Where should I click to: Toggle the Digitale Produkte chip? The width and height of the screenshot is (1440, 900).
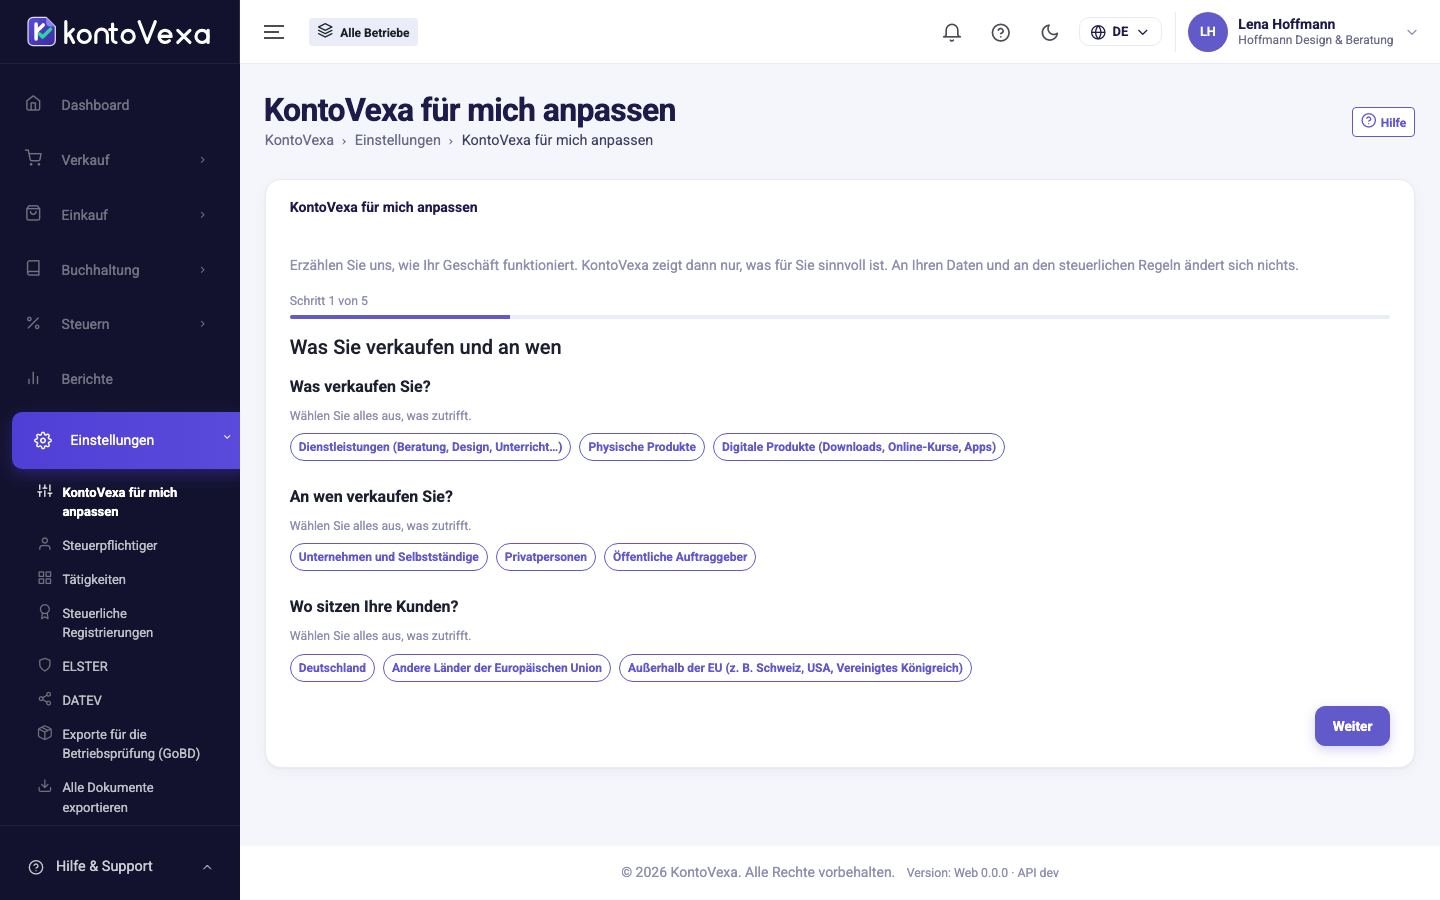[x=859, y=447]
